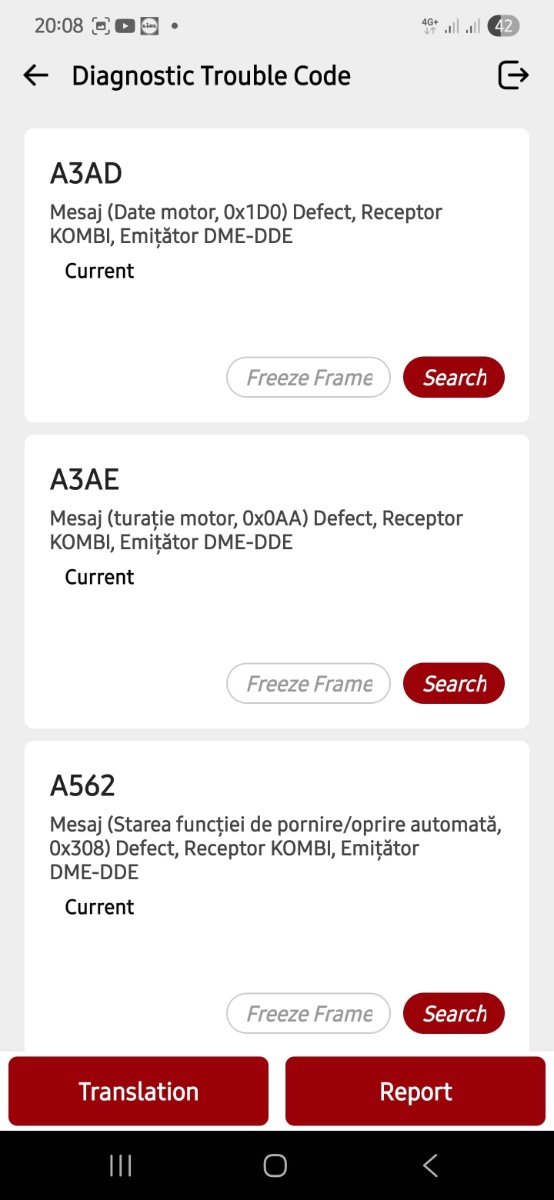Tap the back arrow icon

click(x=36, y=76)
